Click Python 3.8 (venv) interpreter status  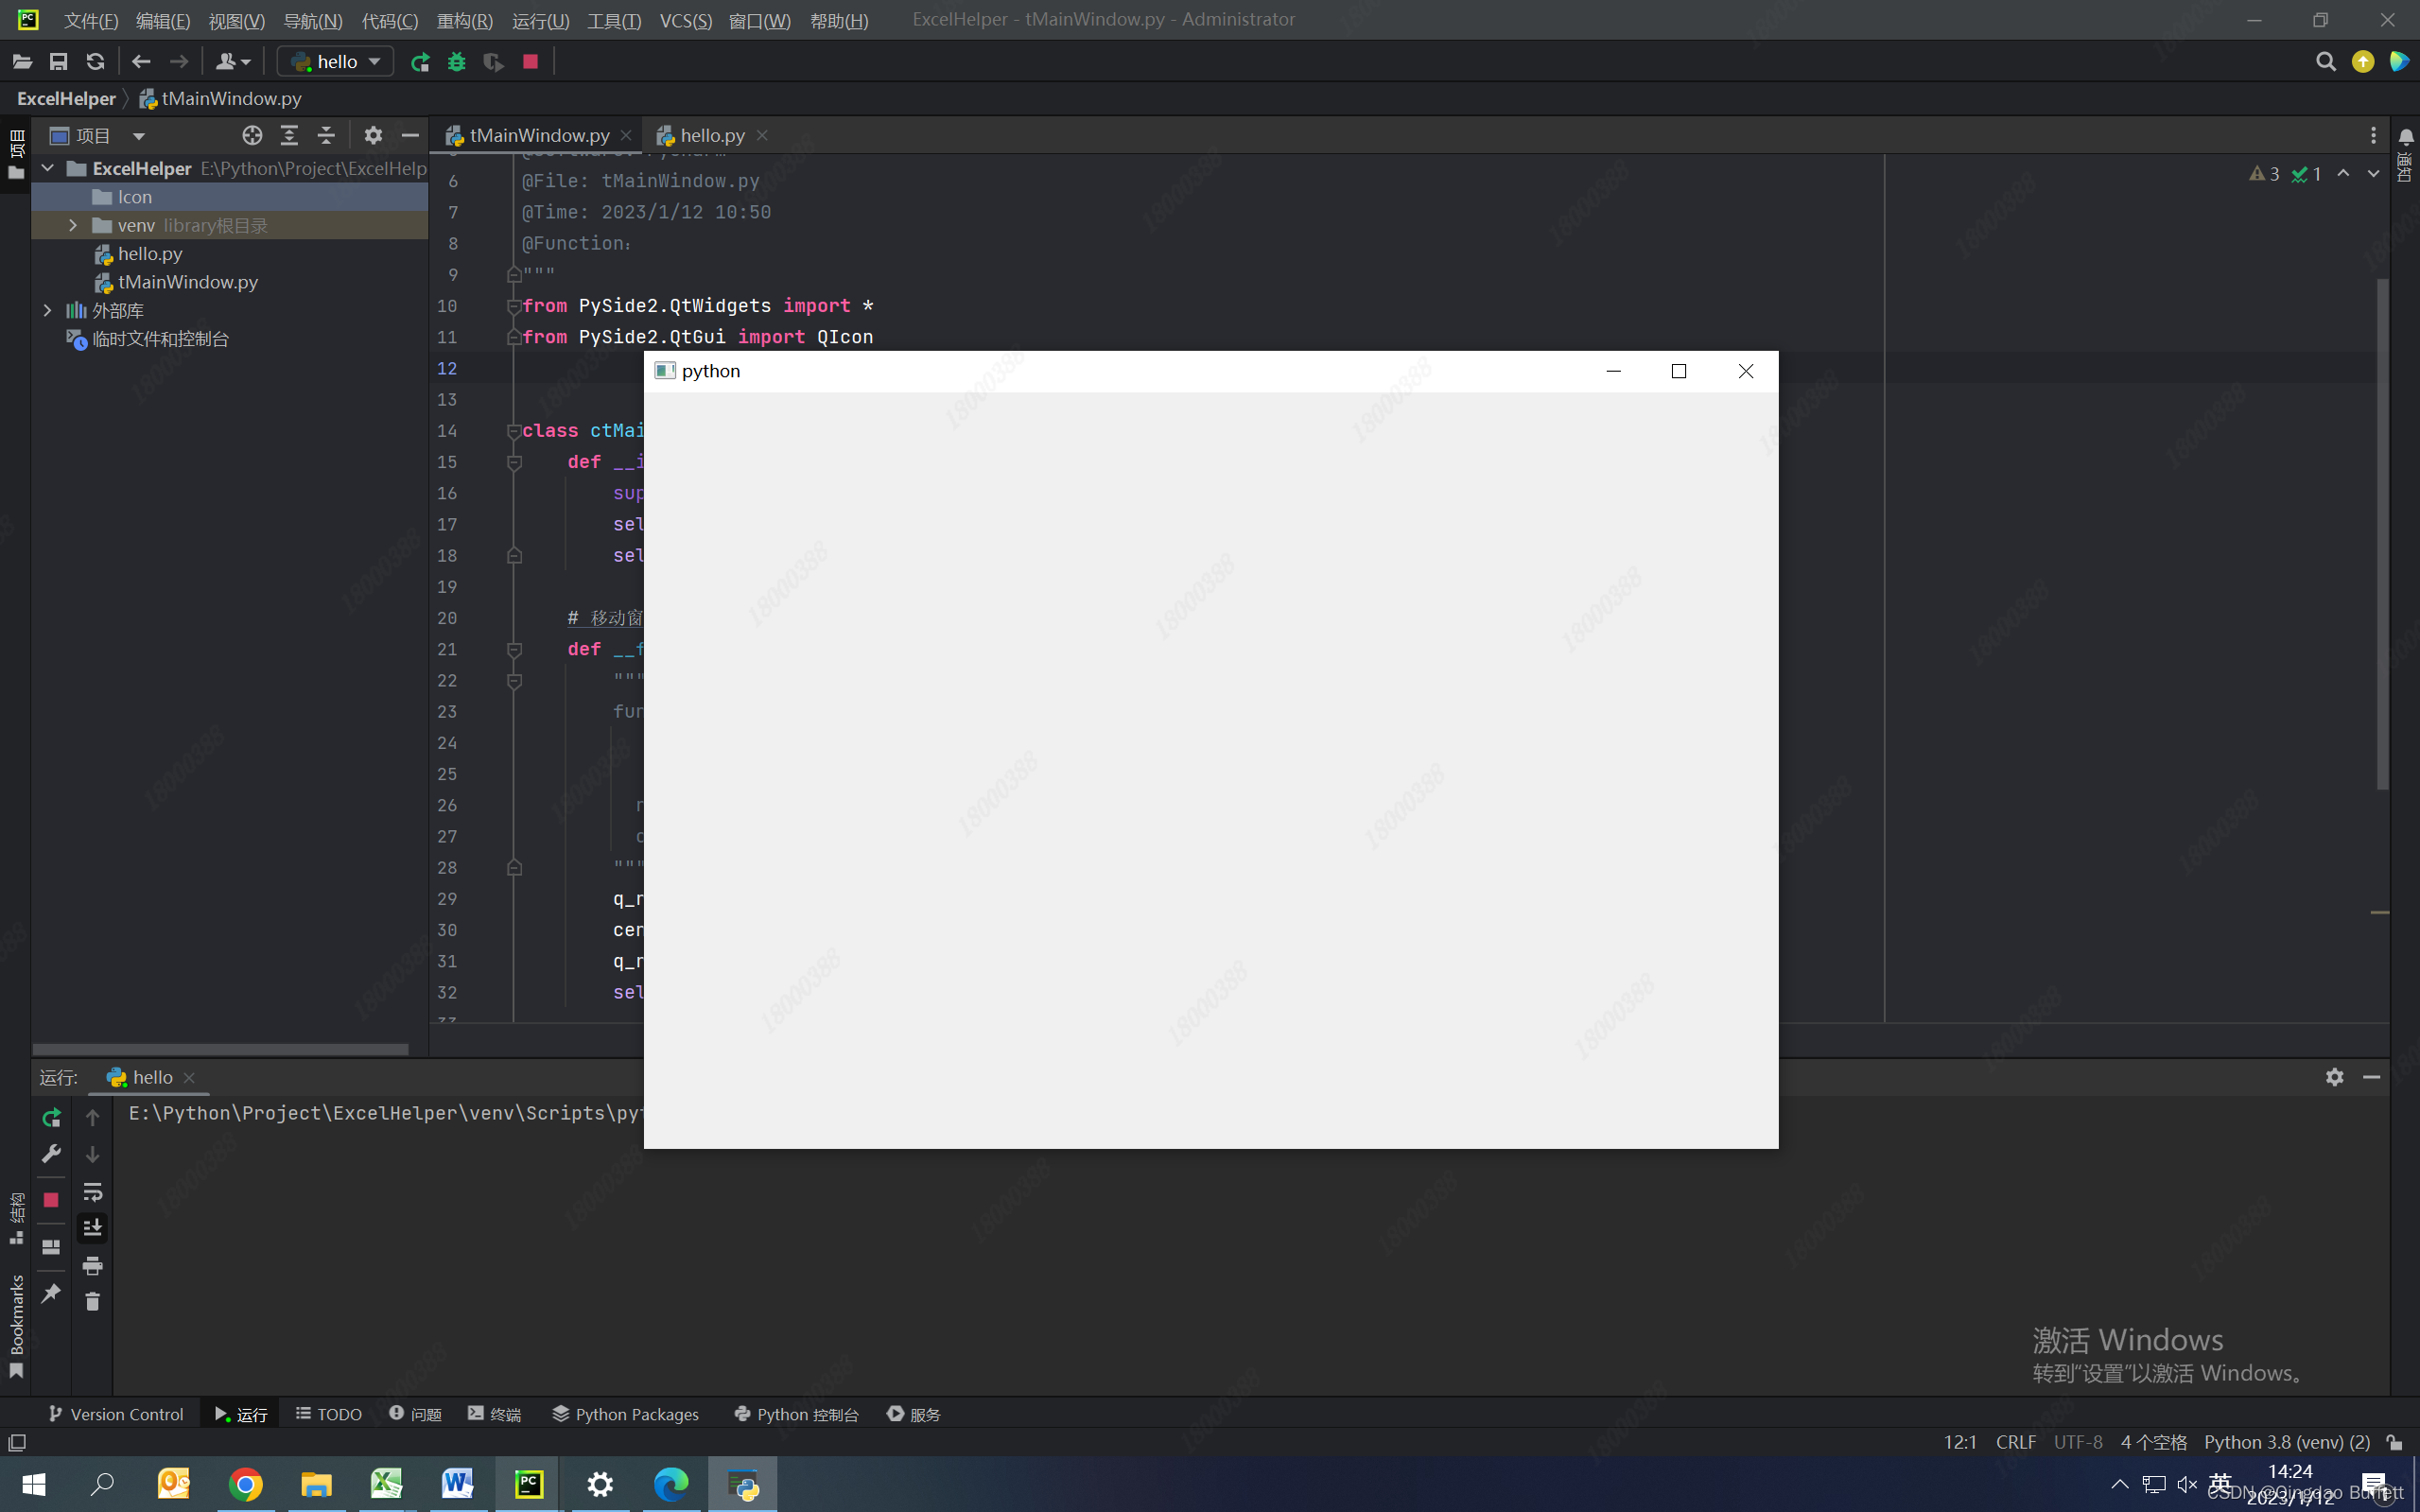[x=2286, y=1442]
